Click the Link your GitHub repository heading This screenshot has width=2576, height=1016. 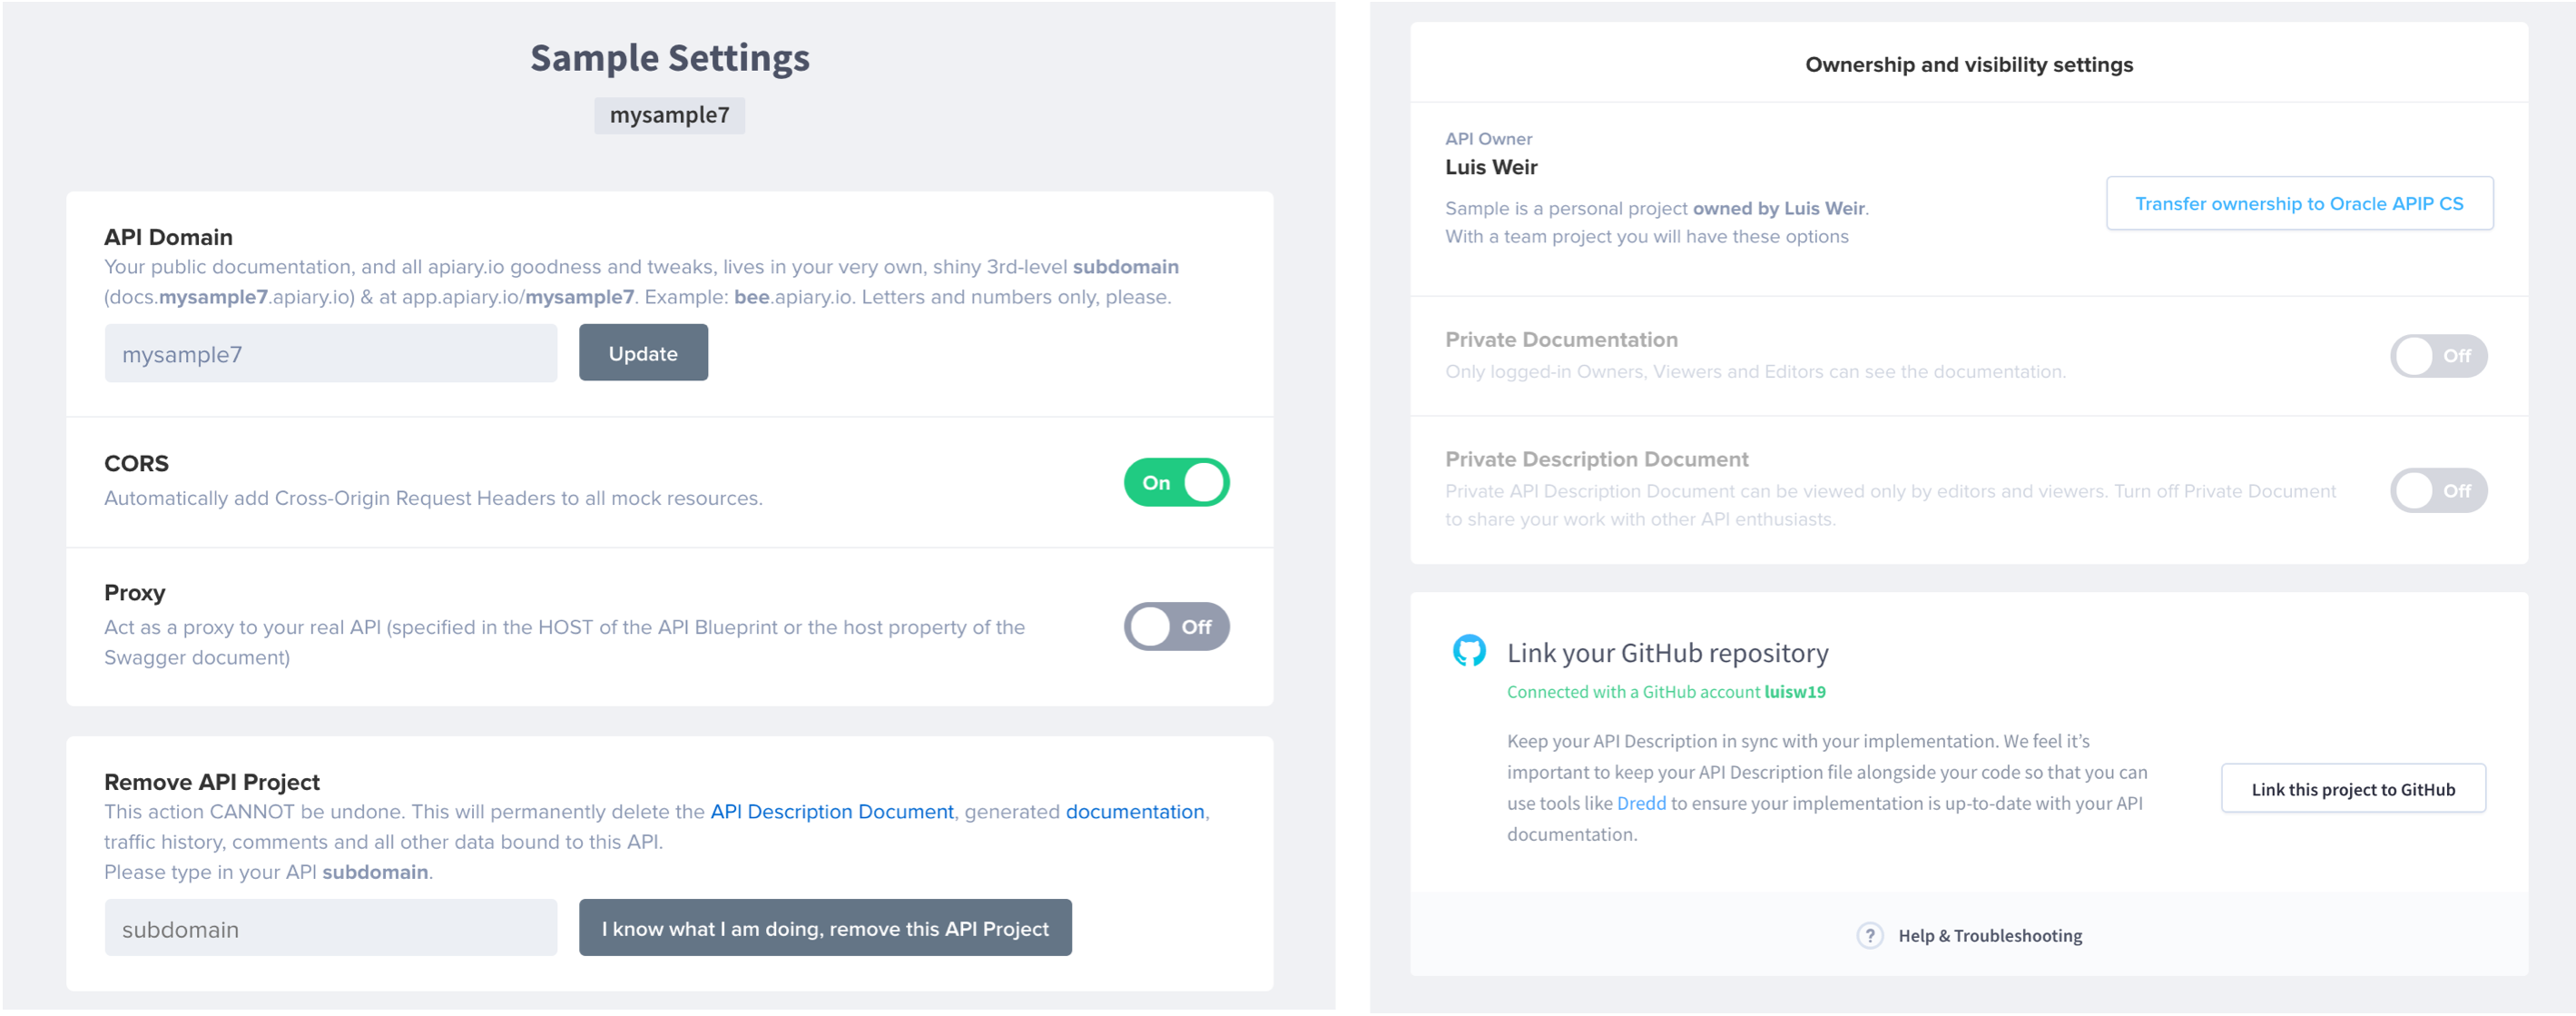tap(1667, 653)
